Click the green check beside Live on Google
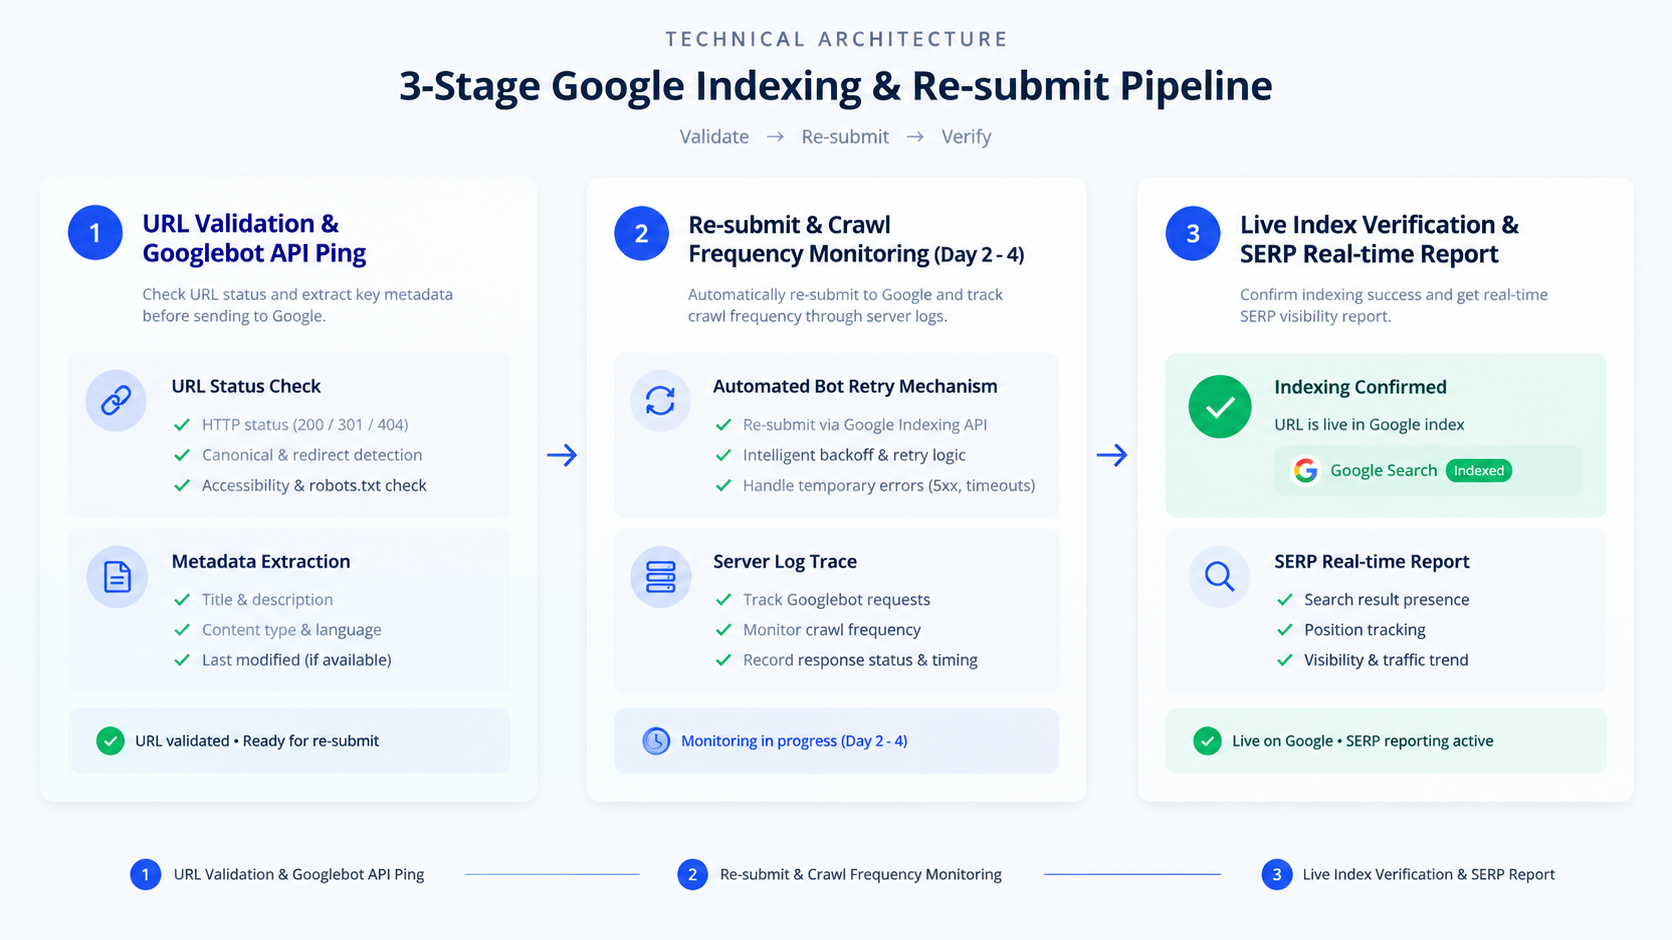The image size is (1672, 940). point(1207,741)
